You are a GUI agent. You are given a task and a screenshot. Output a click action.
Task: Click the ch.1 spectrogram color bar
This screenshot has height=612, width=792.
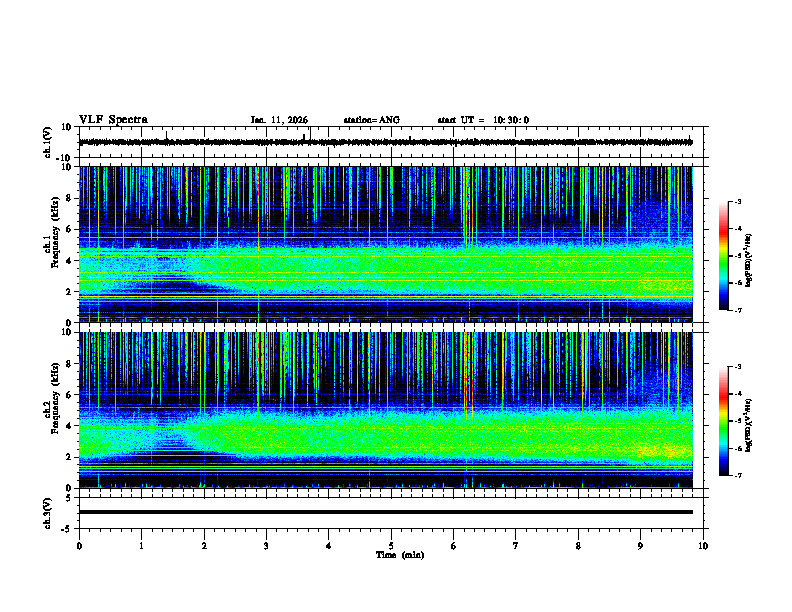[723, 256]
